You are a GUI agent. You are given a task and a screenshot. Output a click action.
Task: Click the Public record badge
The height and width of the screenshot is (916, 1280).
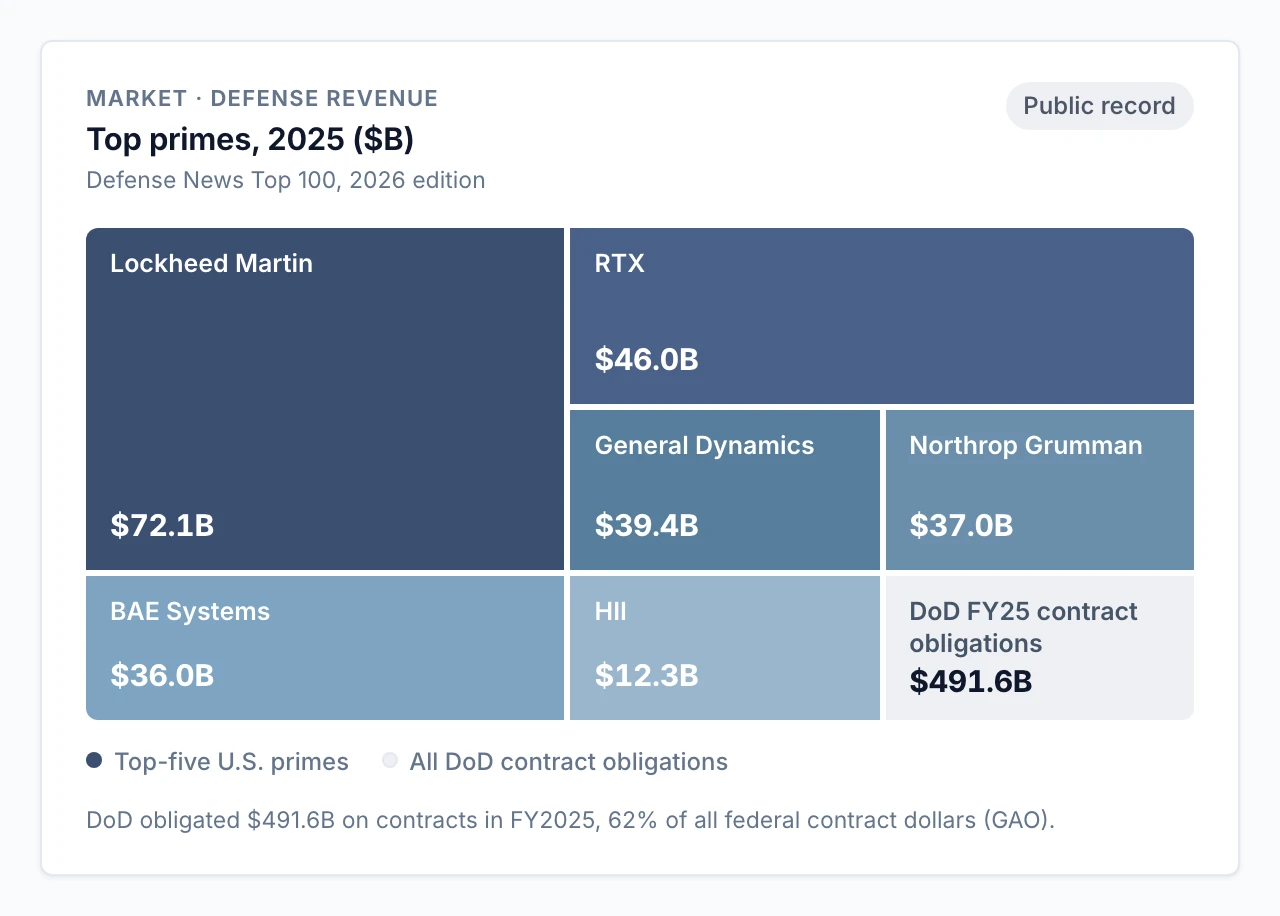1099,106
